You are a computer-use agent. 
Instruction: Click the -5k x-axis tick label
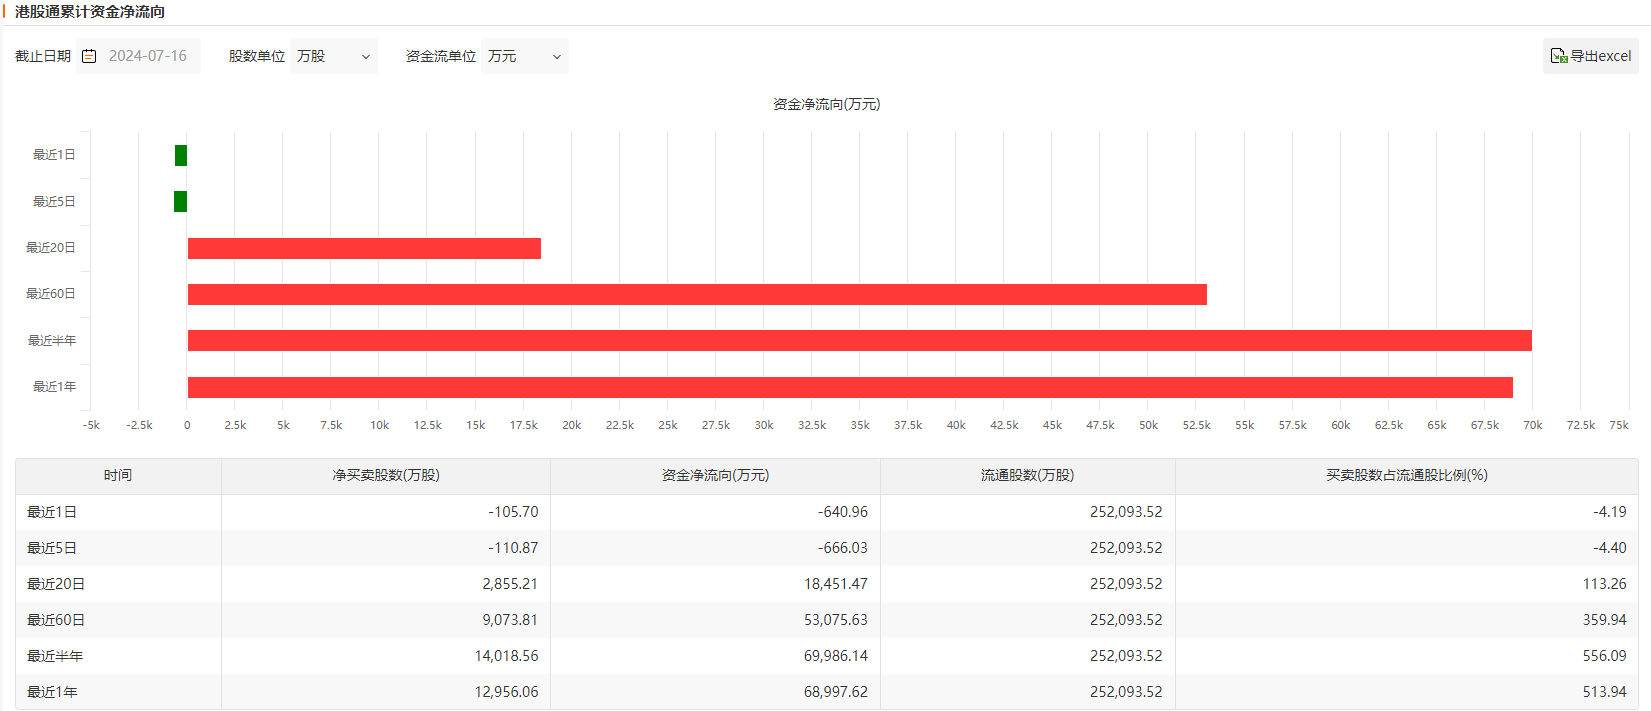click(91, 425)
